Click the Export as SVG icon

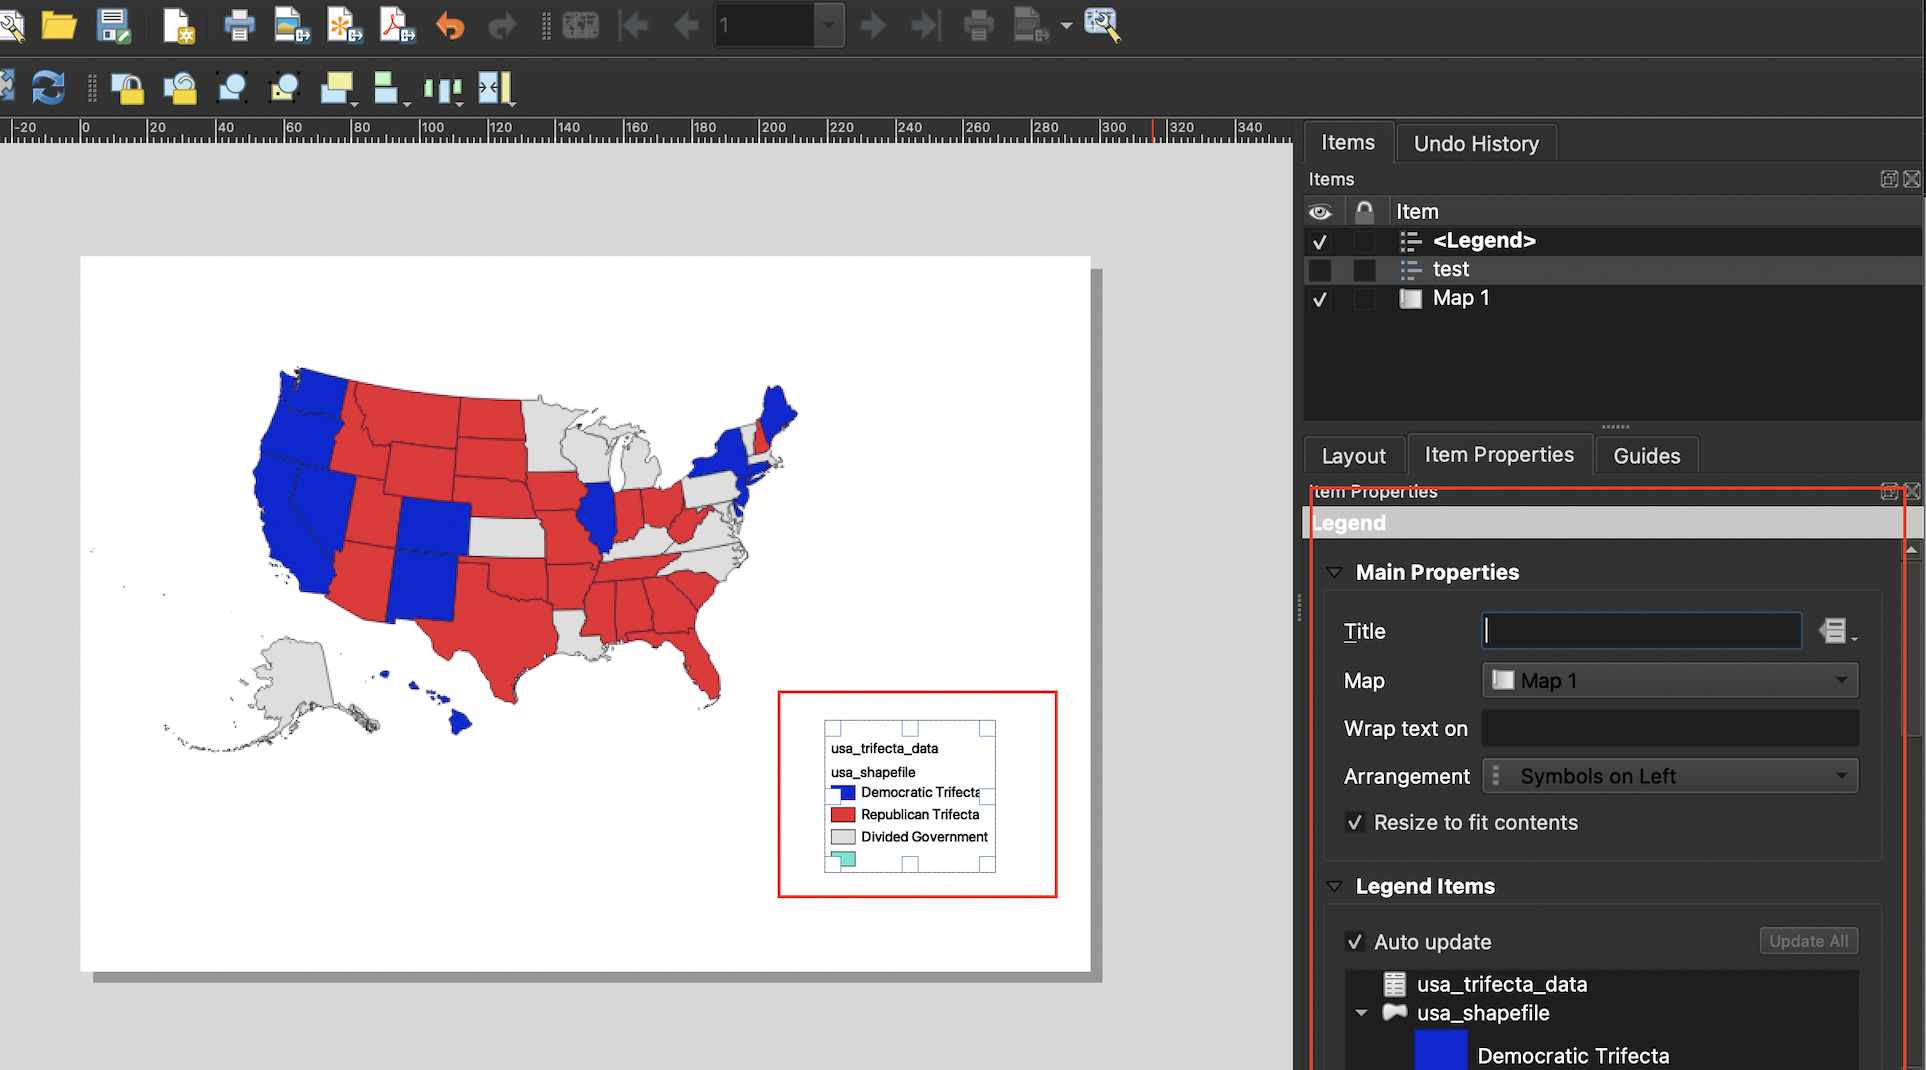coord(344,25)
